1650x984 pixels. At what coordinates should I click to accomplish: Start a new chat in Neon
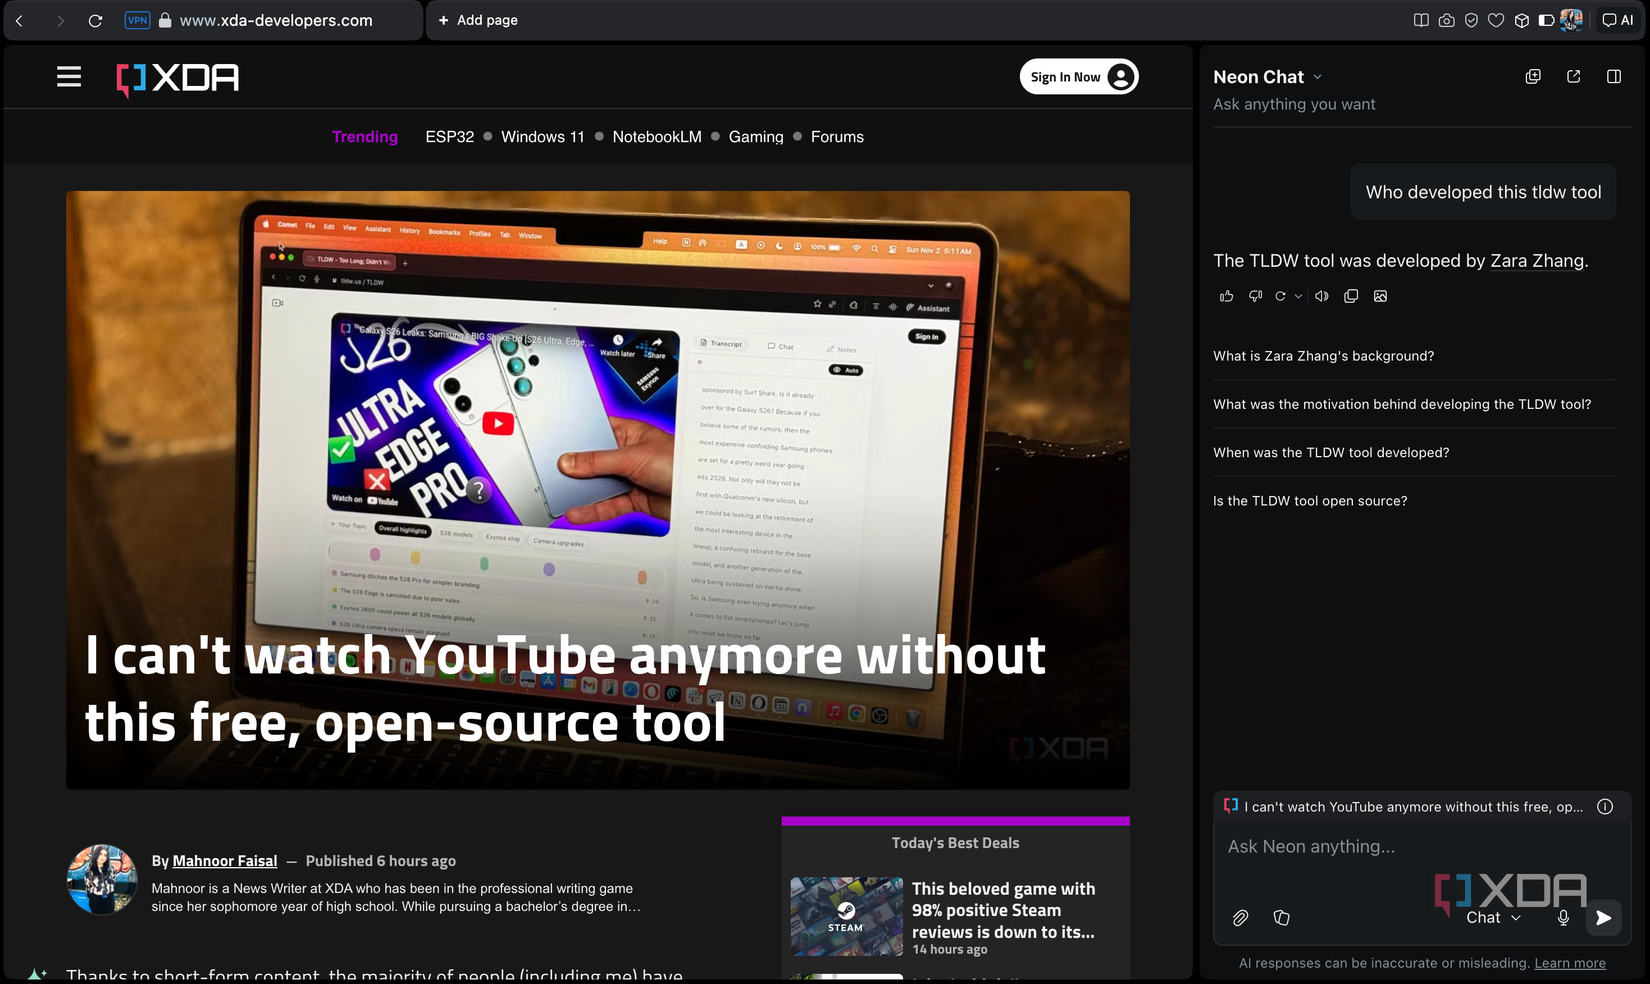click(1533, 77)
